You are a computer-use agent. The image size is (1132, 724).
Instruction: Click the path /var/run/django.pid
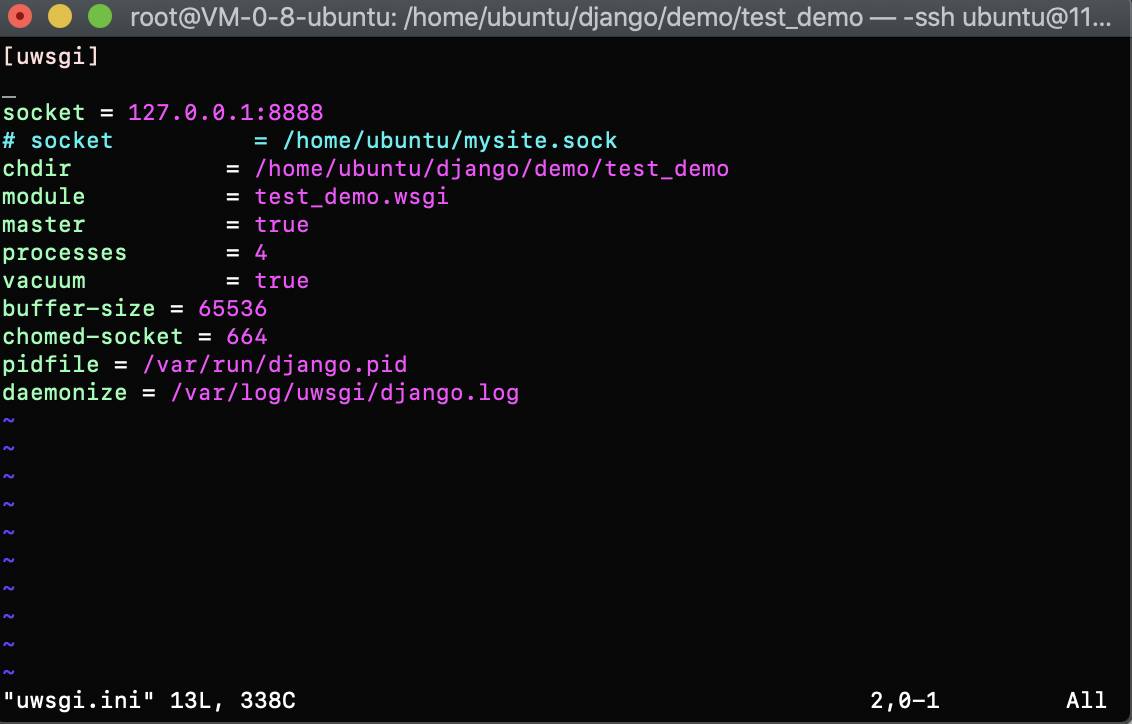click(x=275, y=365)
